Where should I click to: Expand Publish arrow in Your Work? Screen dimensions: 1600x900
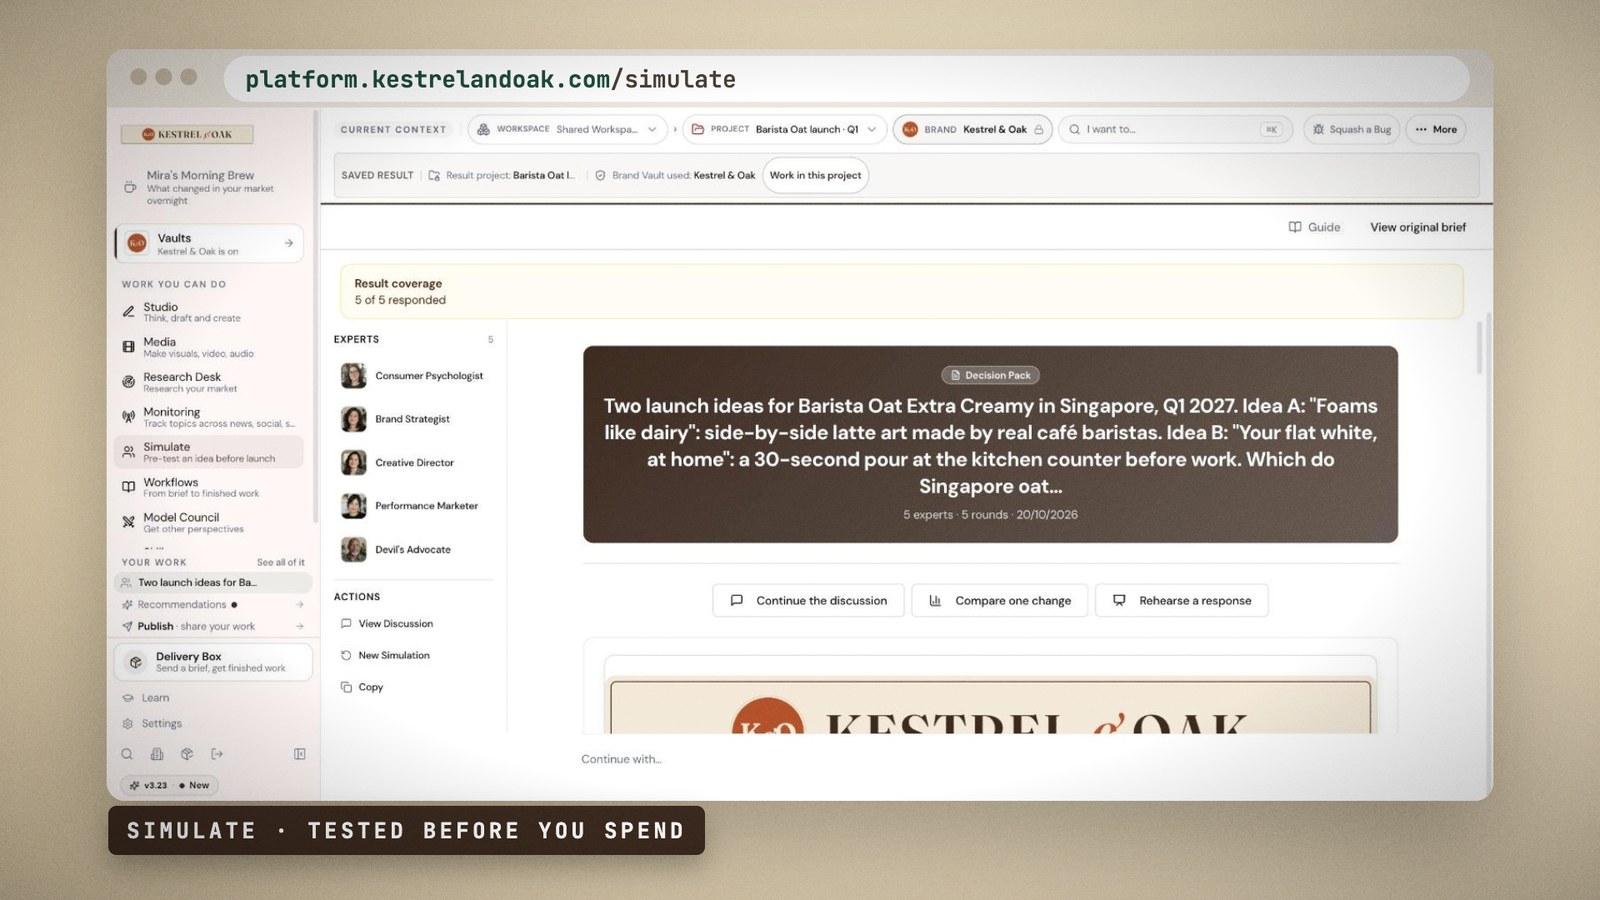(x=299, y=626)
